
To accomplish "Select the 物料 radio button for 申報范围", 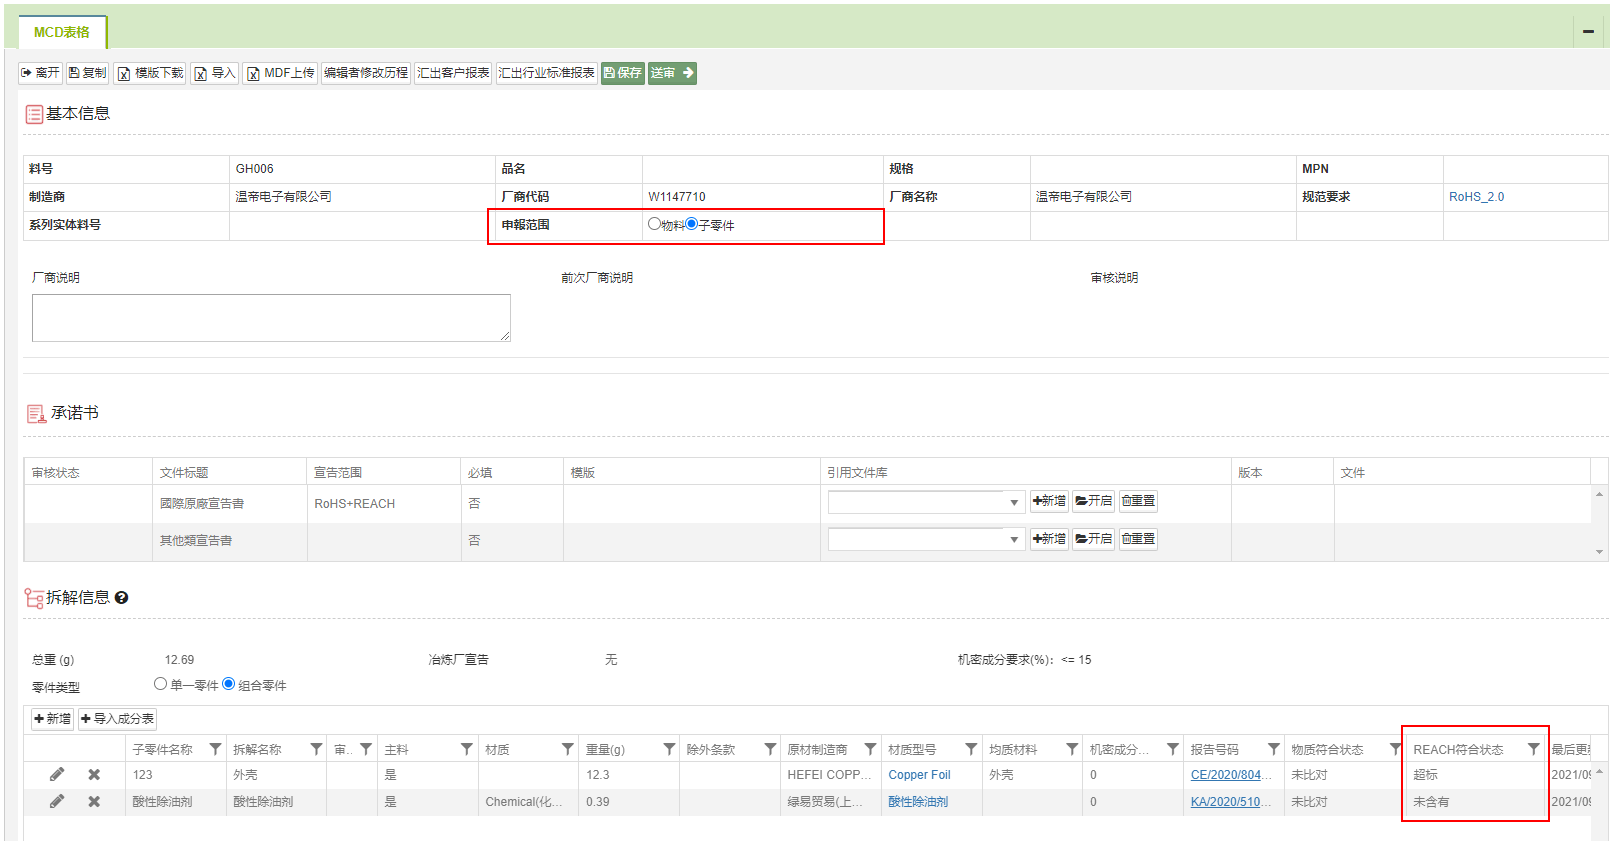I will tap(655, 224).
